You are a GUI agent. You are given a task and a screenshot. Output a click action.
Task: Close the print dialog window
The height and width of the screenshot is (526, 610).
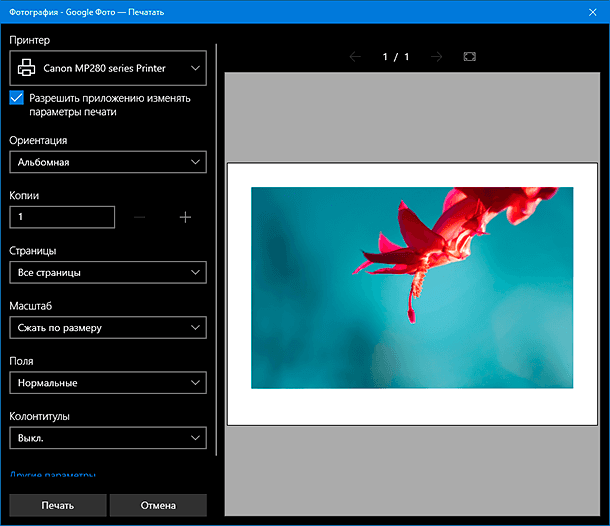point(592,12)
